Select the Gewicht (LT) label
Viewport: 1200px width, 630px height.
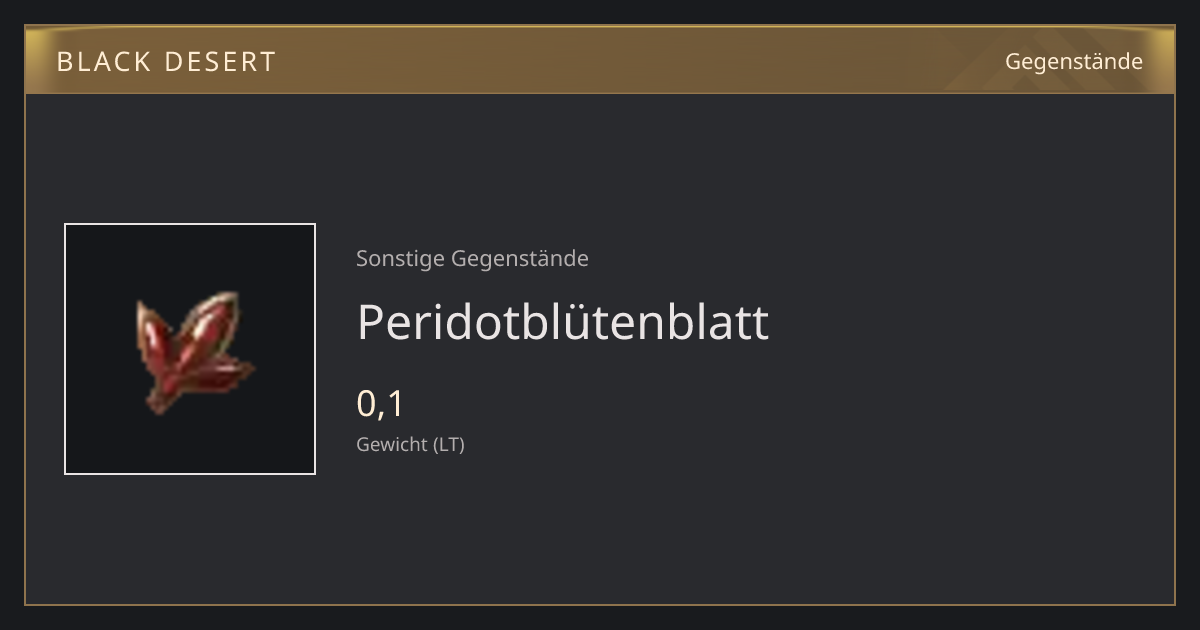click(x=410, y=445)
